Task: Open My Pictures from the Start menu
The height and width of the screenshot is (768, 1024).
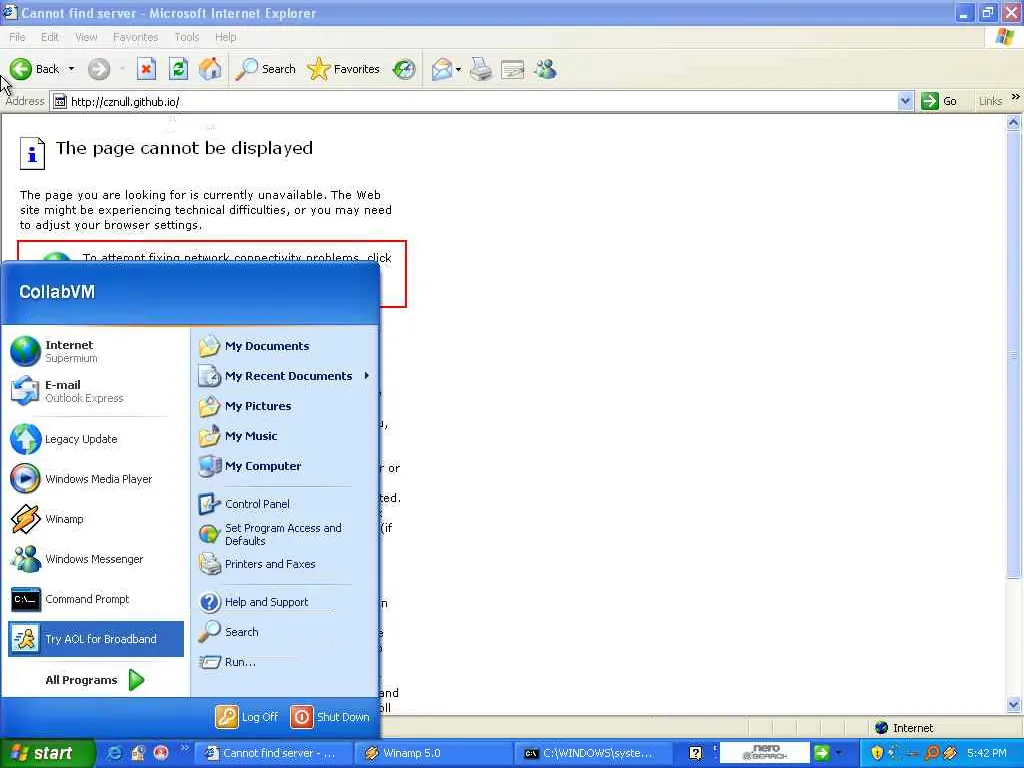Action: point(285,406)
